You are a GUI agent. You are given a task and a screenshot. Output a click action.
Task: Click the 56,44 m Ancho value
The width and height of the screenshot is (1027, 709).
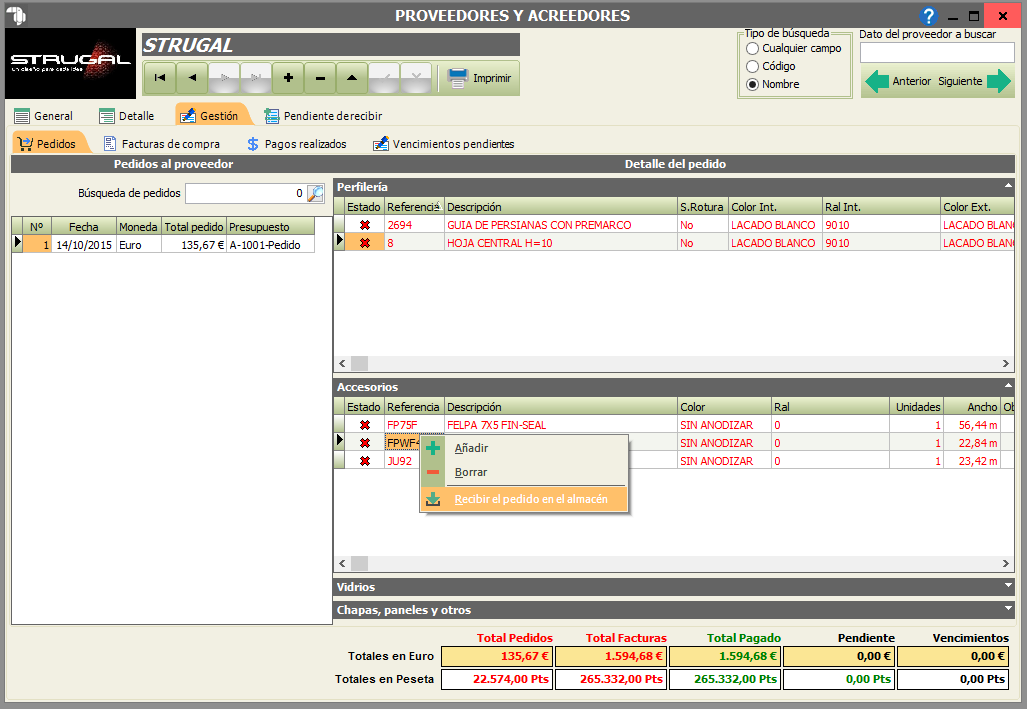point(972,425)
